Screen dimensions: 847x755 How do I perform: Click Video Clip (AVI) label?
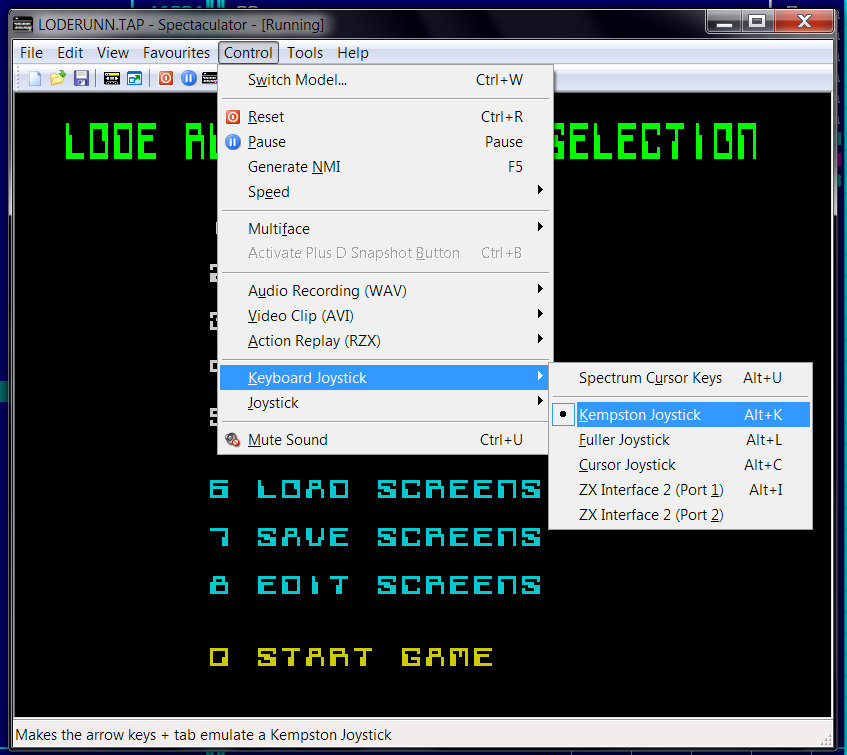tap(301, 316)
